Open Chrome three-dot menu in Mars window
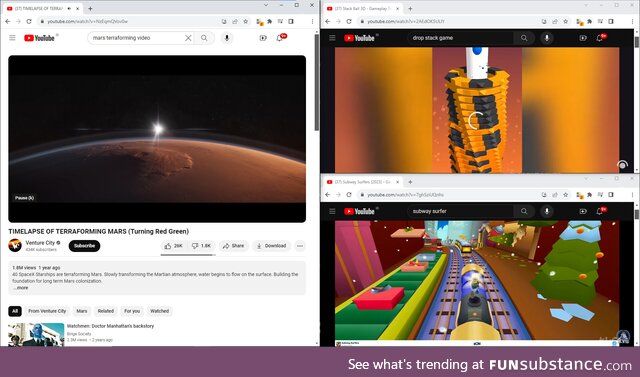This screenshot has height=377, width=640. pos(312,21)
